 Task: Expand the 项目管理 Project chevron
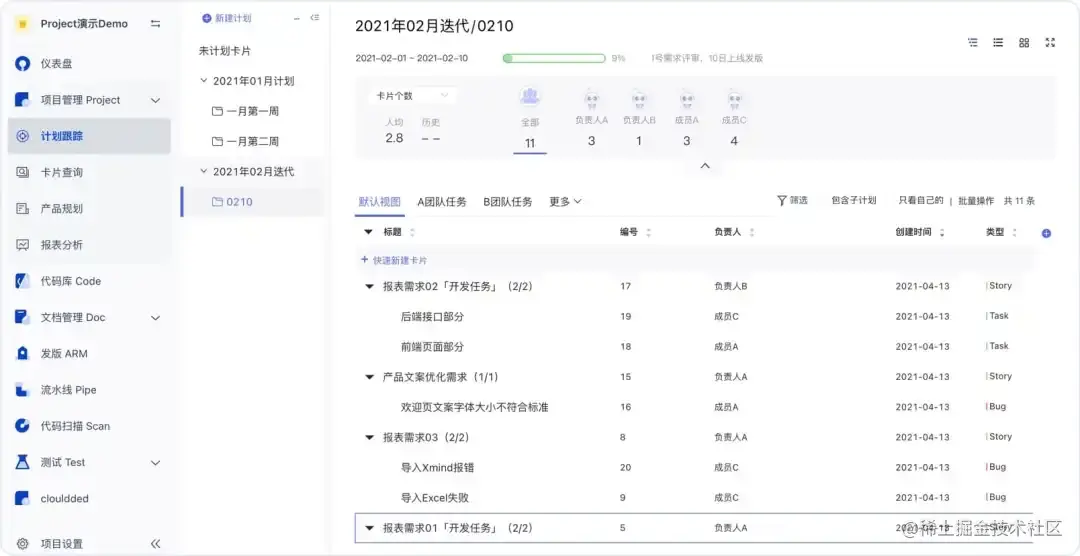(156, 101)
